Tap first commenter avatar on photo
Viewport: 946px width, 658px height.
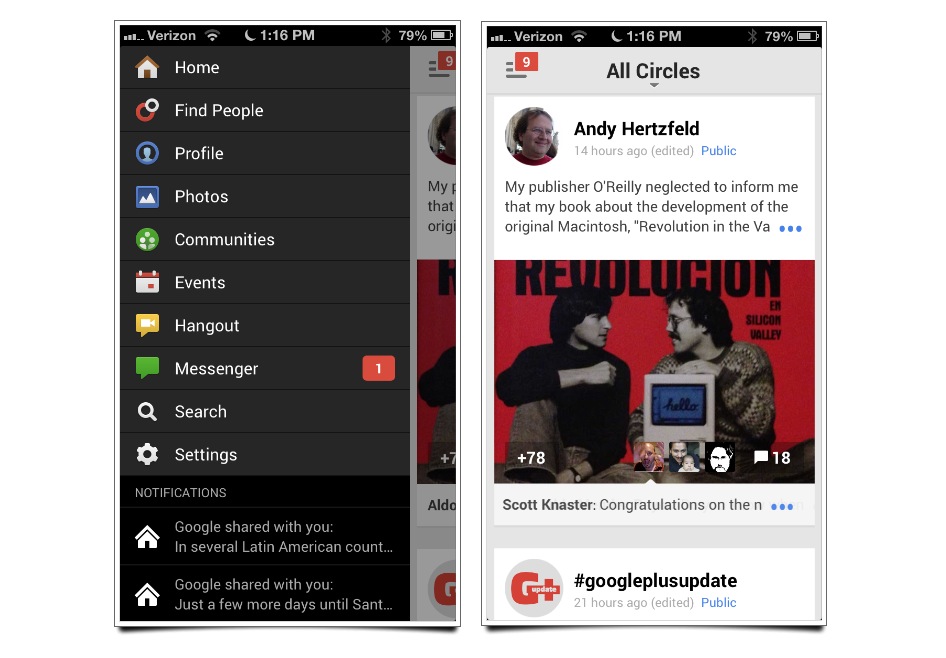[x=649, y=457]
